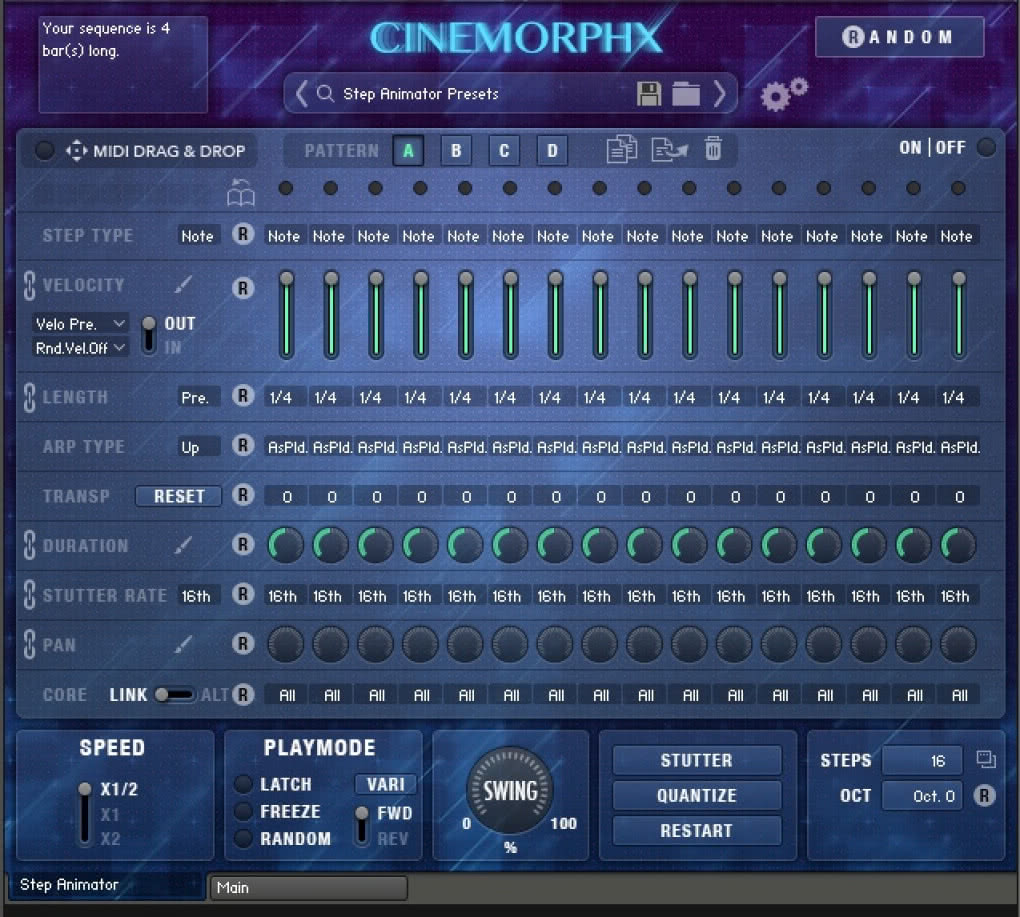
Task: Click the Main tab field
Action: point(308,887)
